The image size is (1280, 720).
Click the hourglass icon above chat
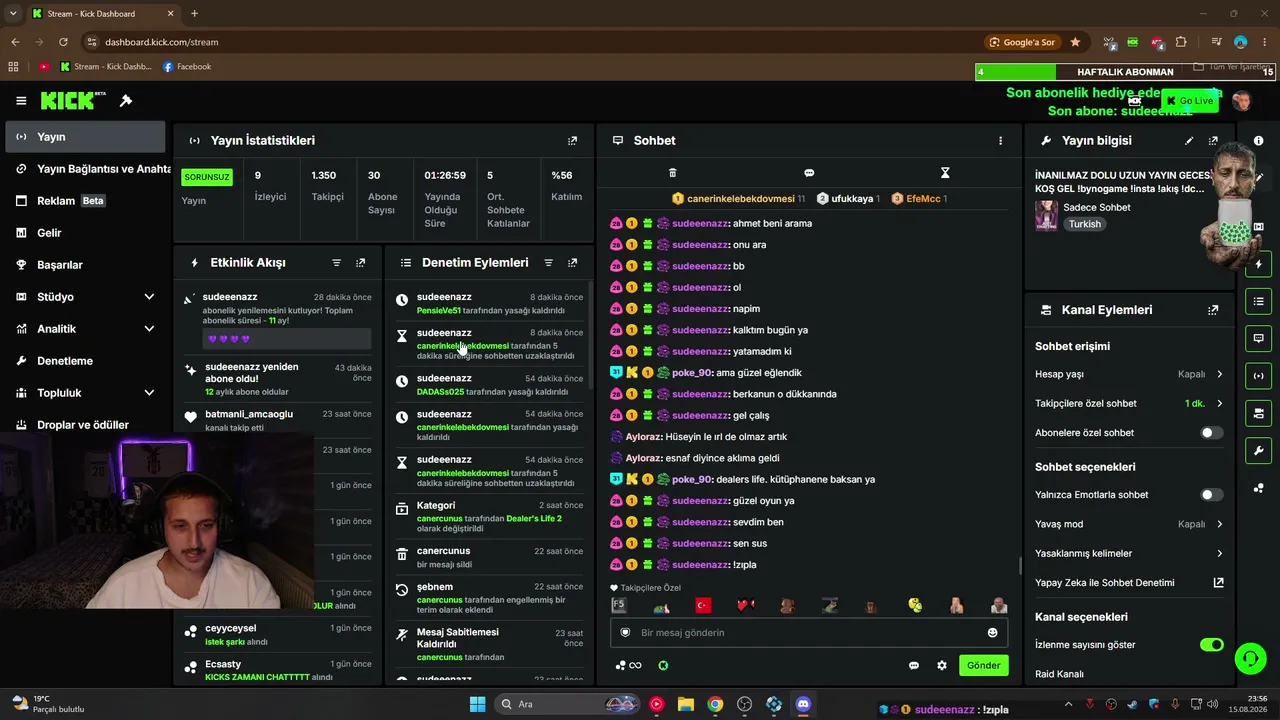coord(945,173)
